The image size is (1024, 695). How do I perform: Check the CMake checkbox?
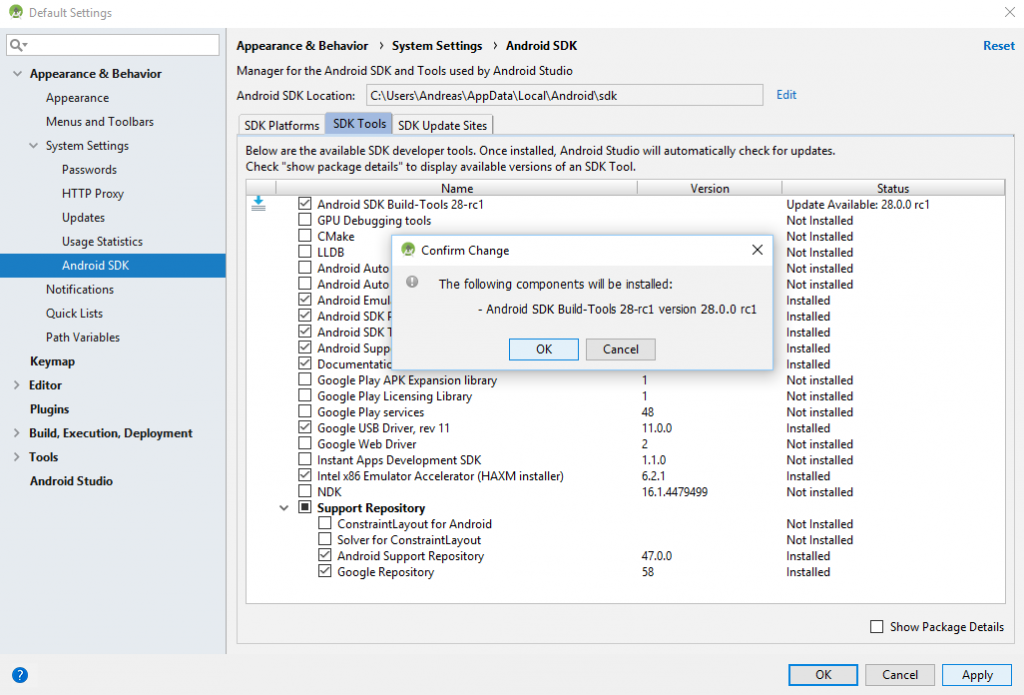tap(305, 236)
